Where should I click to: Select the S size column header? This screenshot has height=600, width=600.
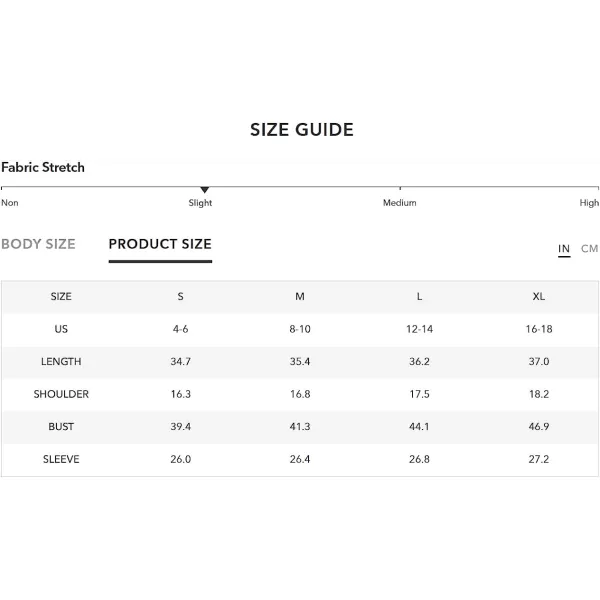pyautogui.click(x=181, y=297)
